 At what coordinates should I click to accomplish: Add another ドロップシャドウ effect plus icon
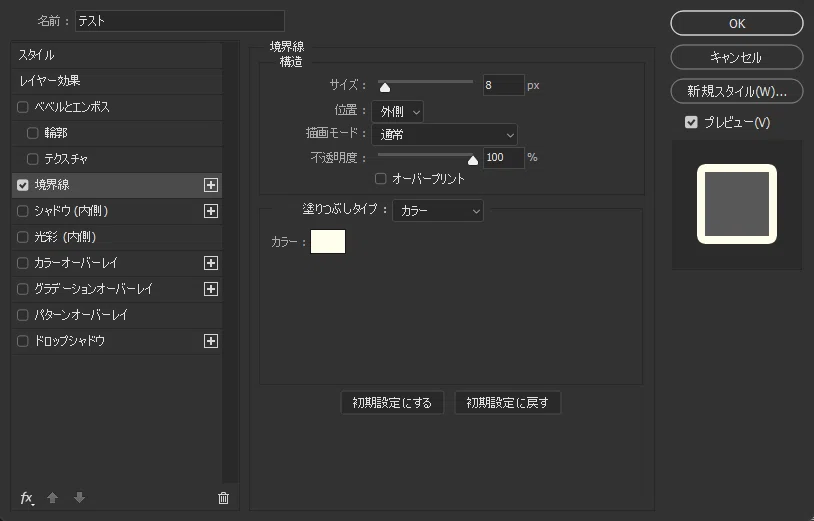coord(211,341)
